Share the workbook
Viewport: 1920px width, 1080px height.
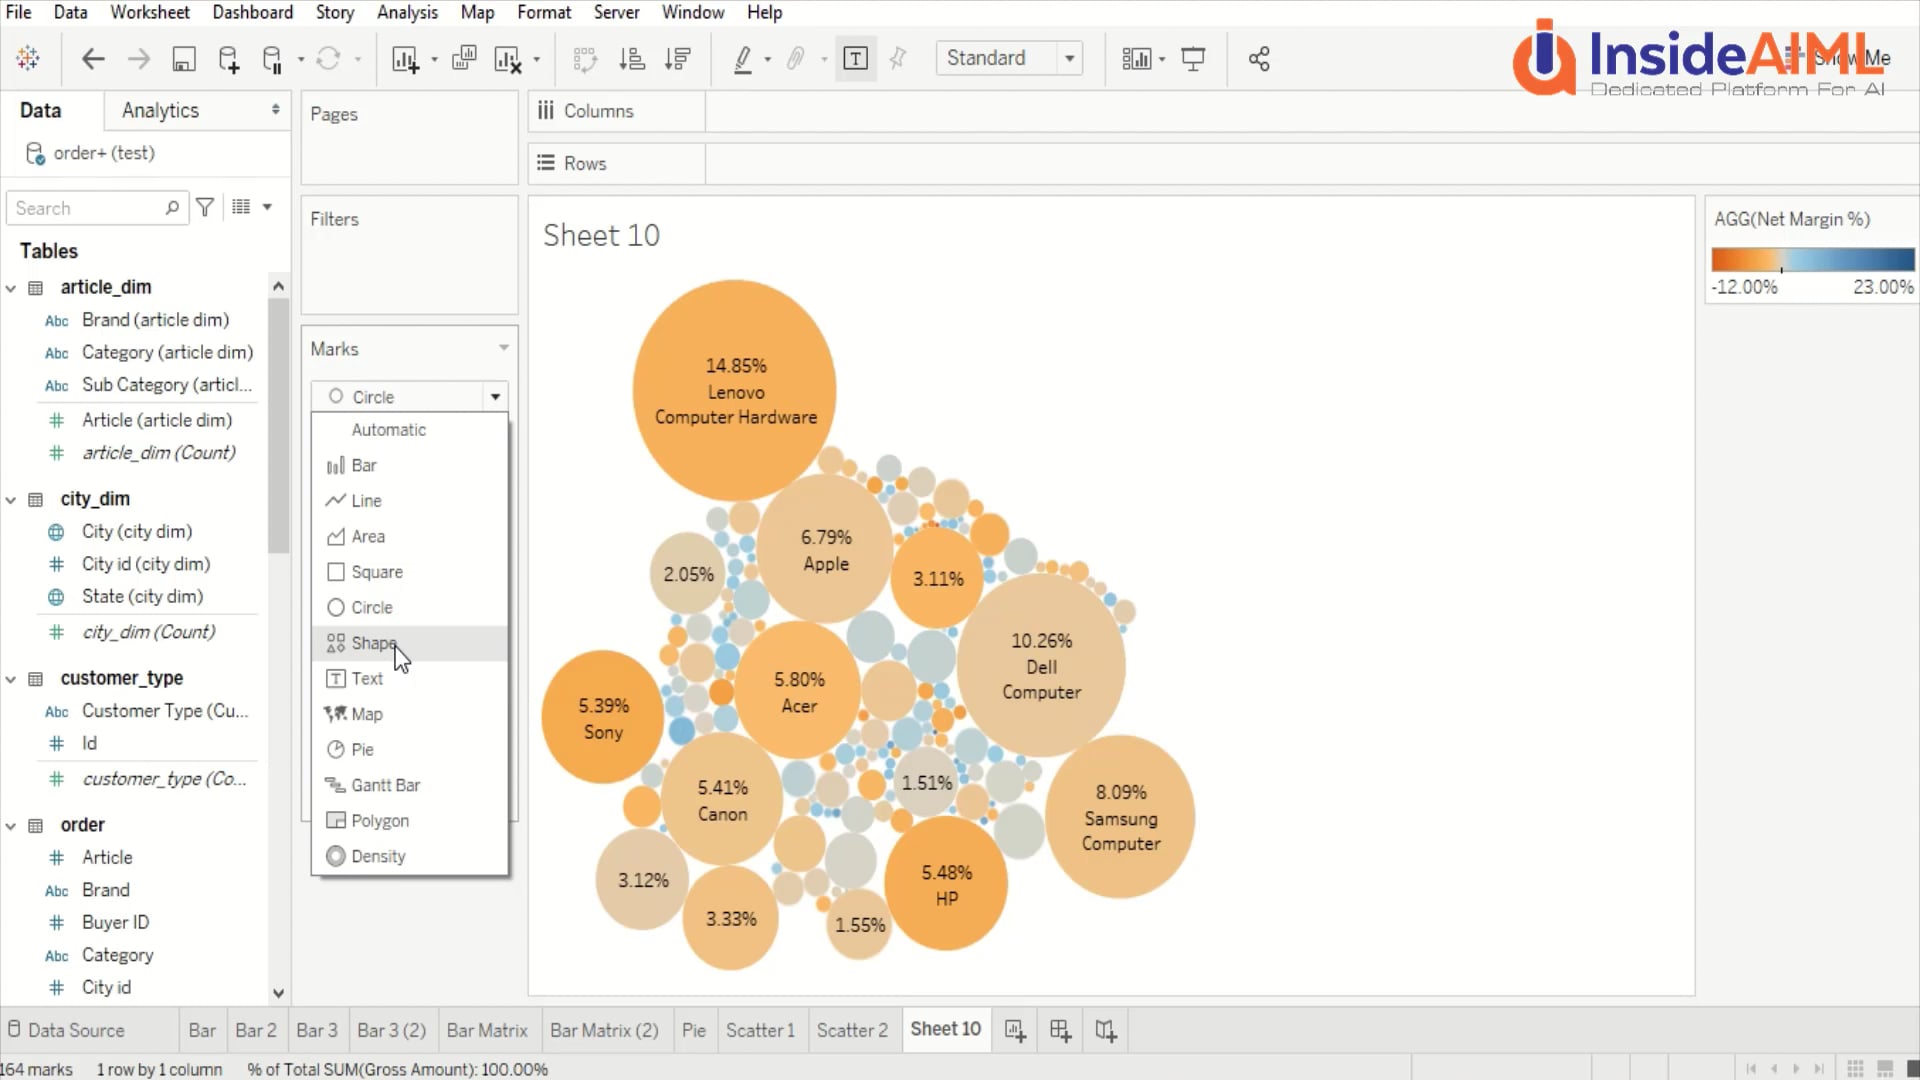pos(1258,58)
